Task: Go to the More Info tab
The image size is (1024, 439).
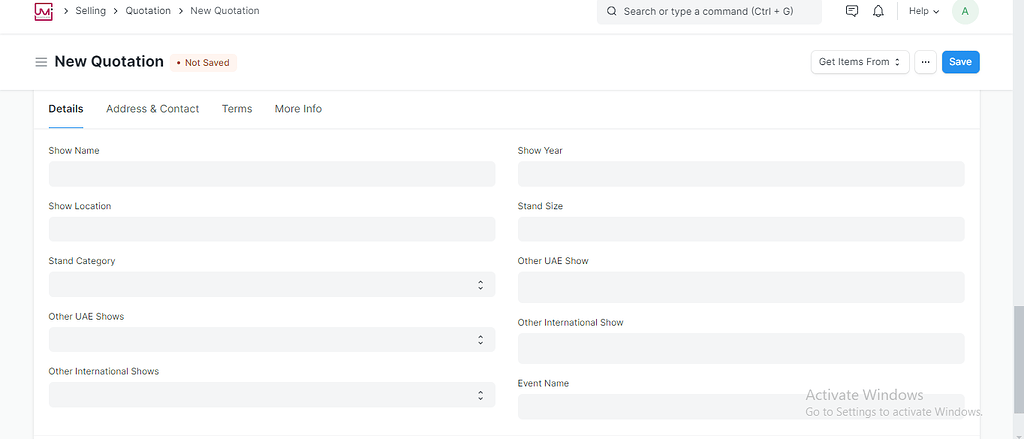Action: tap(298, 109)
